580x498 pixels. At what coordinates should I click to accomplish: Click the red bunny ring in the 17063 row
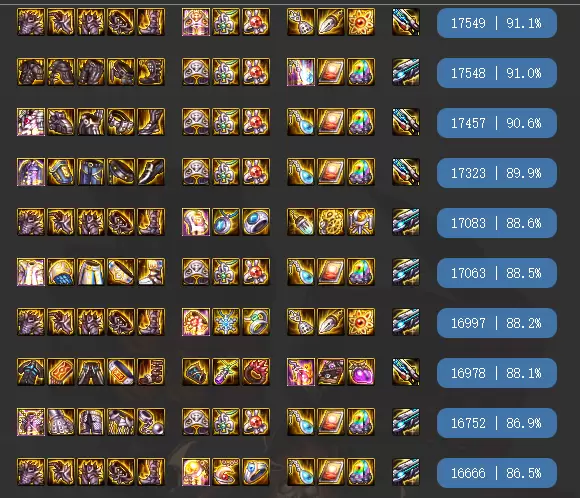coord(256,272)
